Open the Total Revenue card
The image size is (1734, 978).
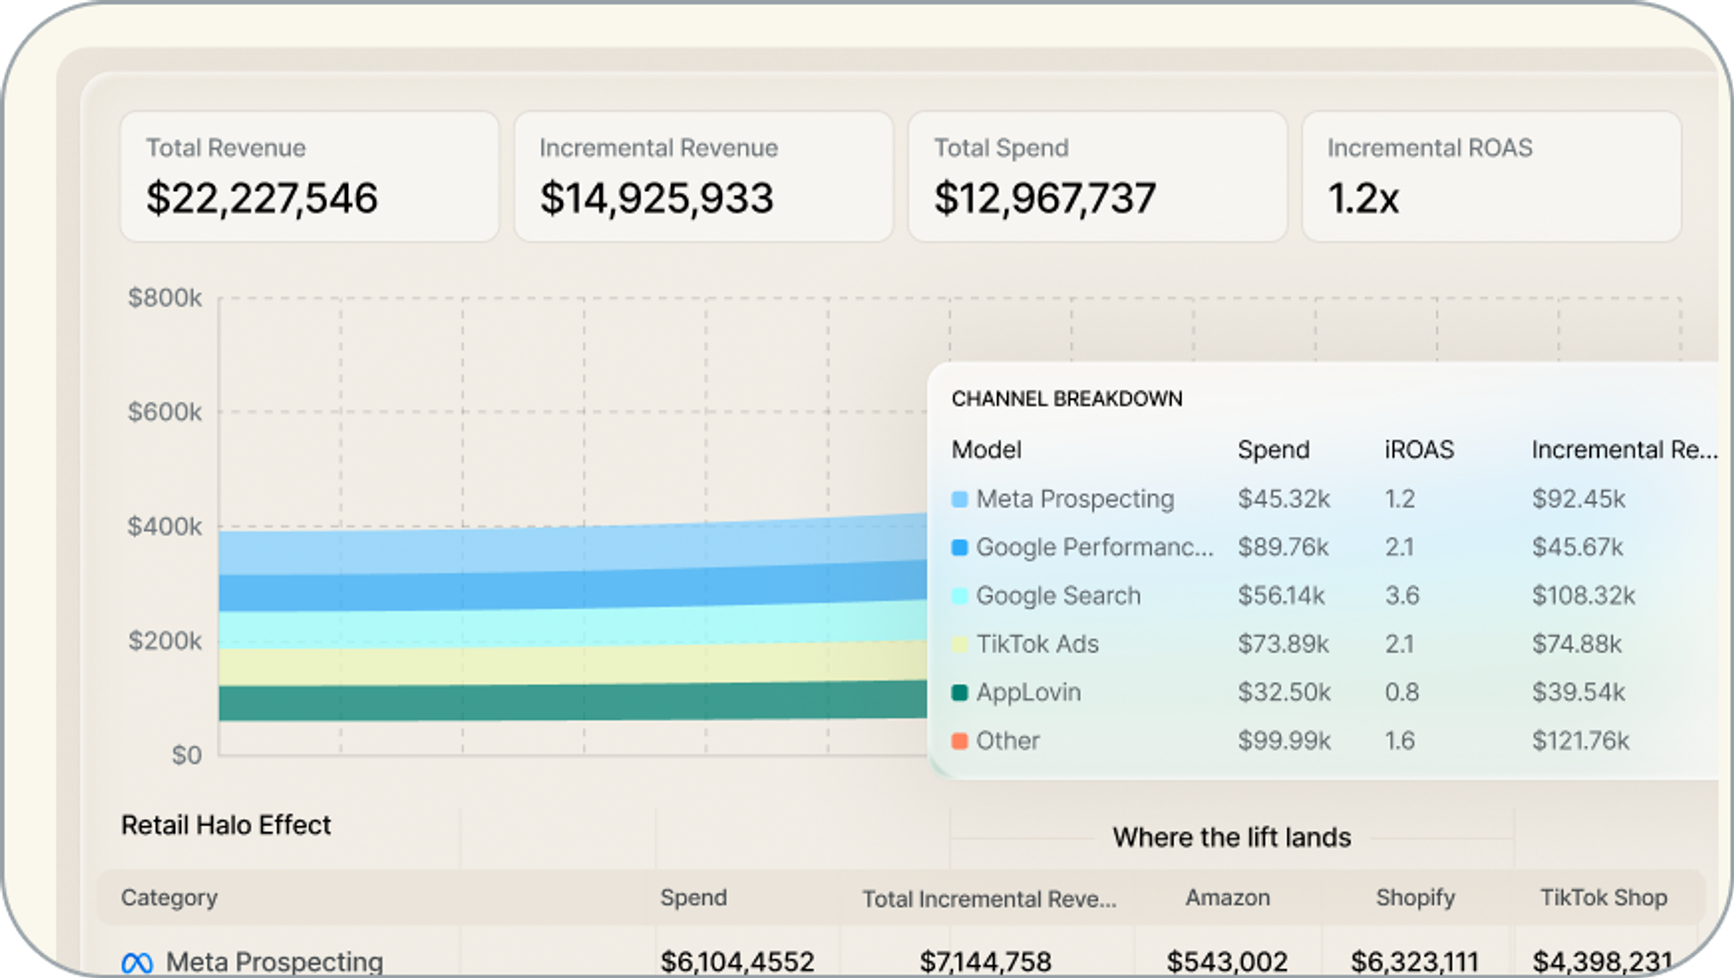tap(309, 176)
